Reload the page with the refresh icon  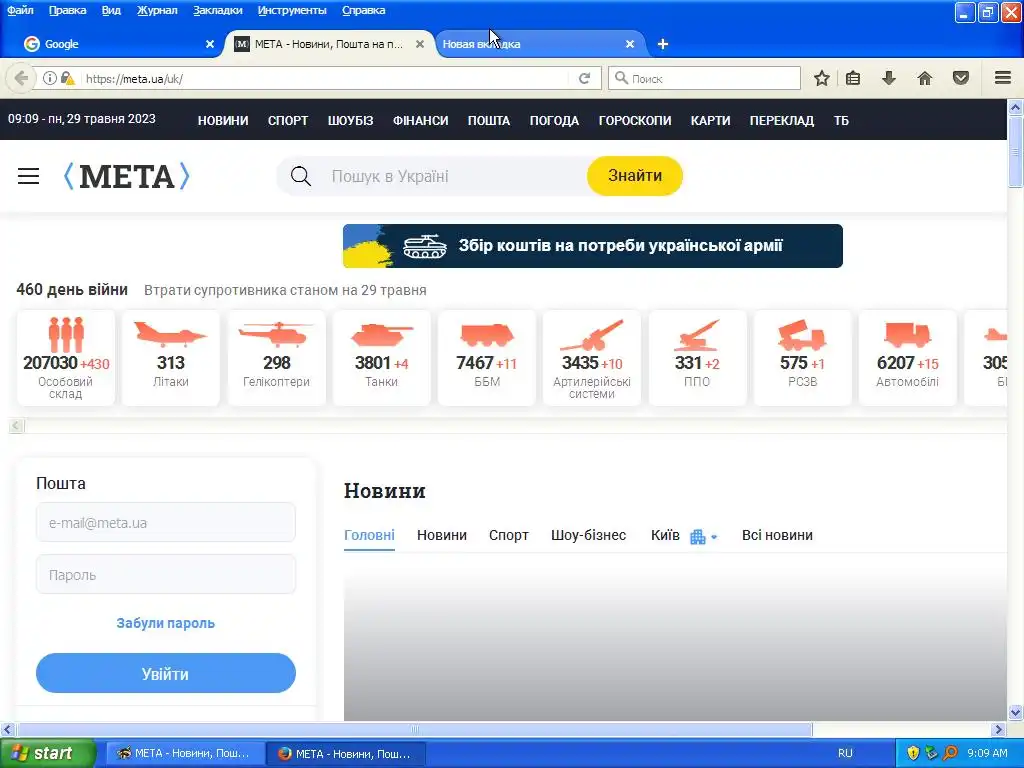(584, 78)
